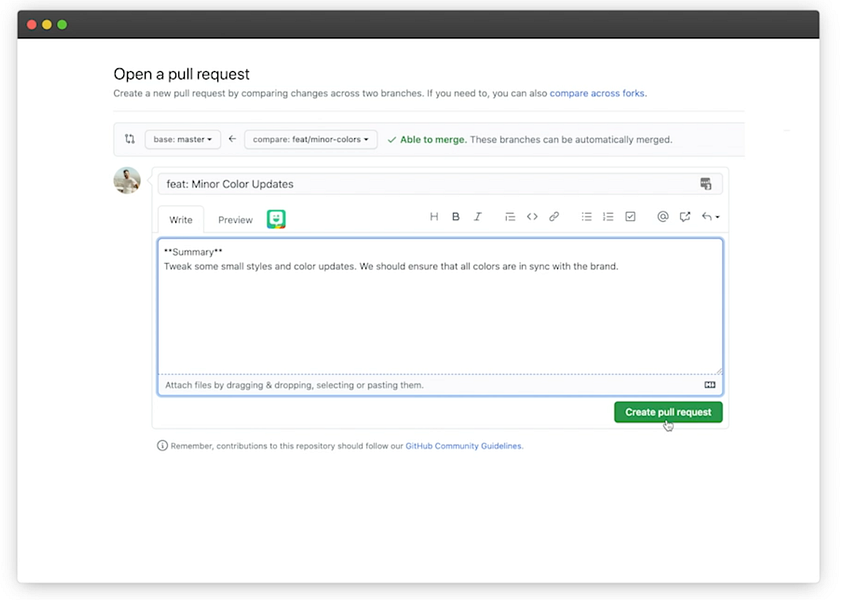Click the Markdown supported icon
The width and height of the screenshot is (850, 600).
click(710, 385)
